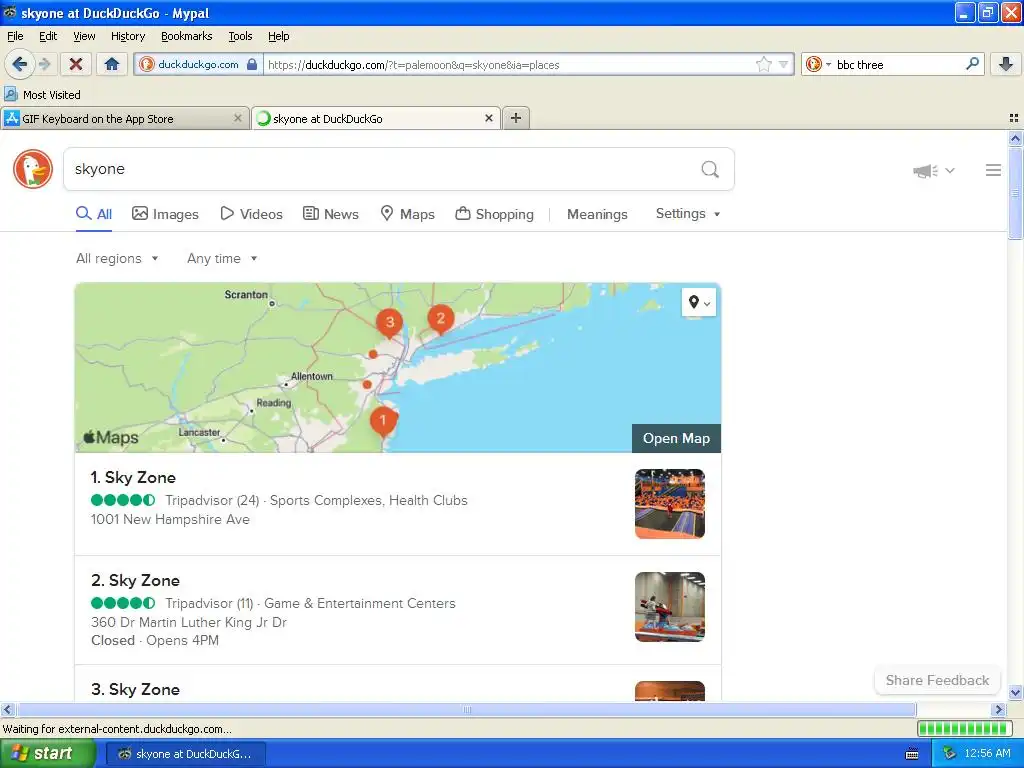Open the Help menu
1024x768 pixels.
pos(278,36)
